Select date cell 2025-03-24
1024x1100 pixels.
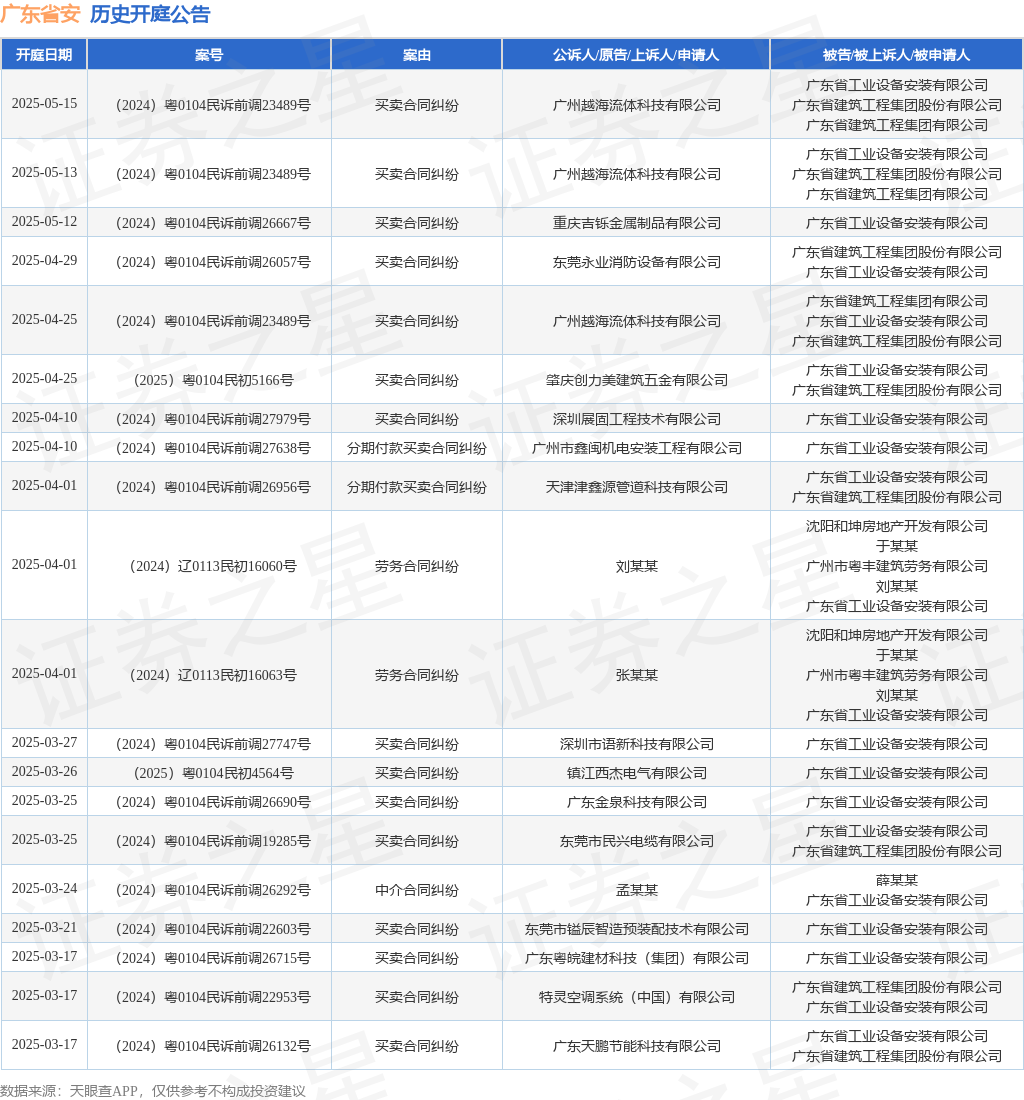44,889
